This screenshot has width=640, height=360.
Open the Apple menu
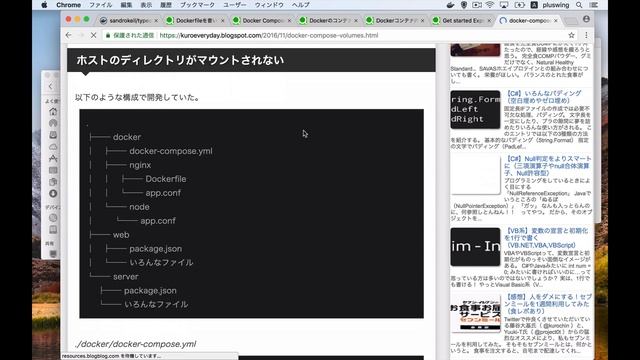point(44,5)
